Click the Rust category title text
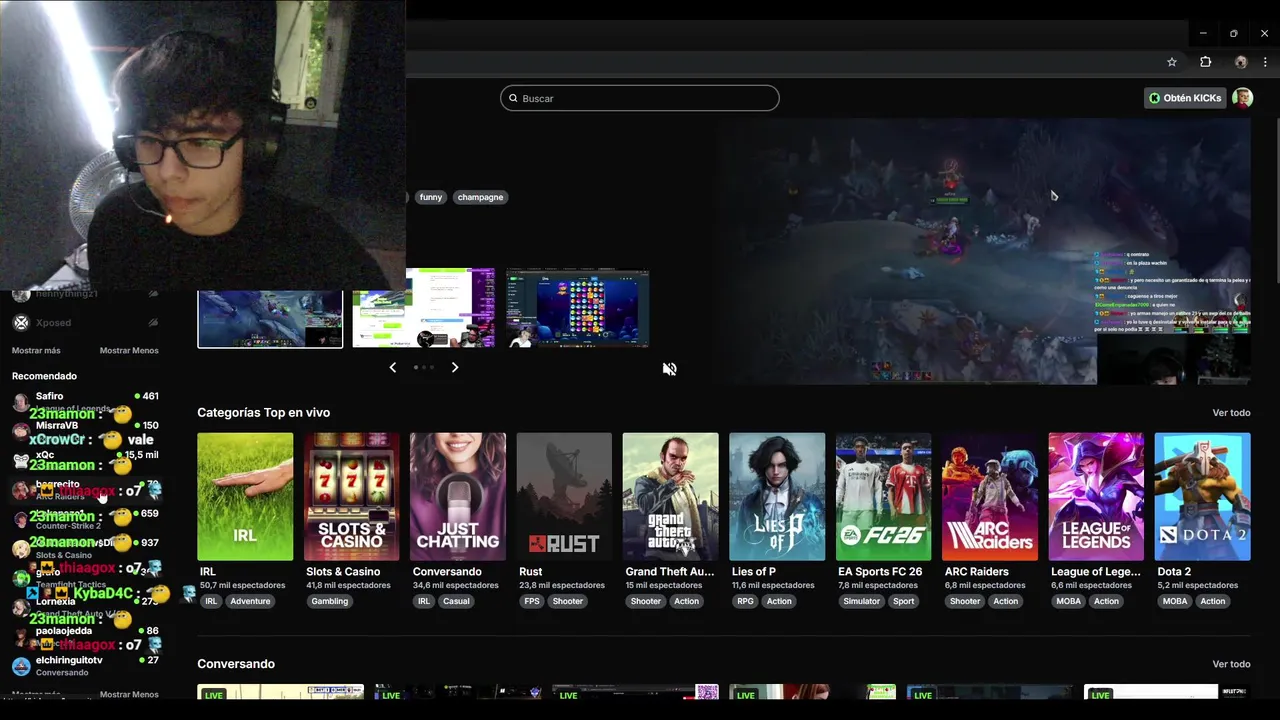This screenshot has width=1280, height=720. (x=531, y=572)
